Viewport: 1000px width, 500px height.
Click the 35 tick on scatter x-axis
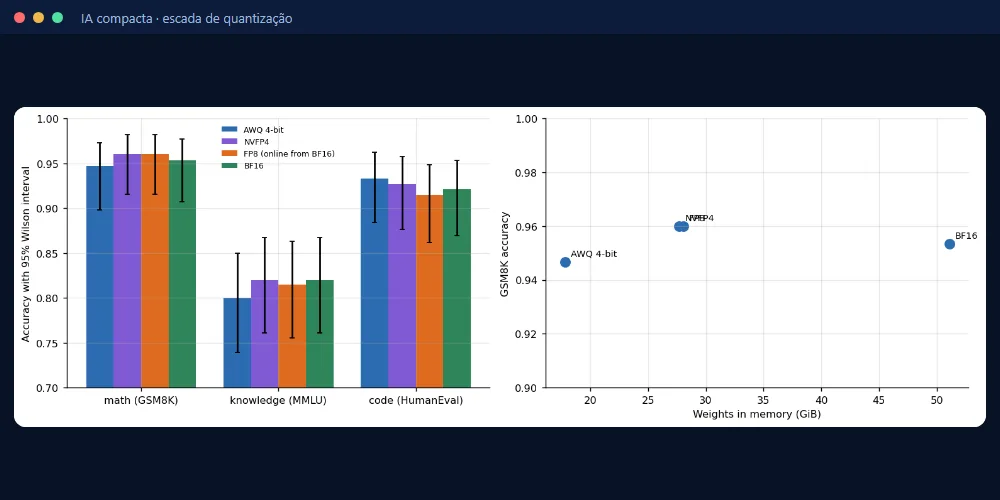763,400
